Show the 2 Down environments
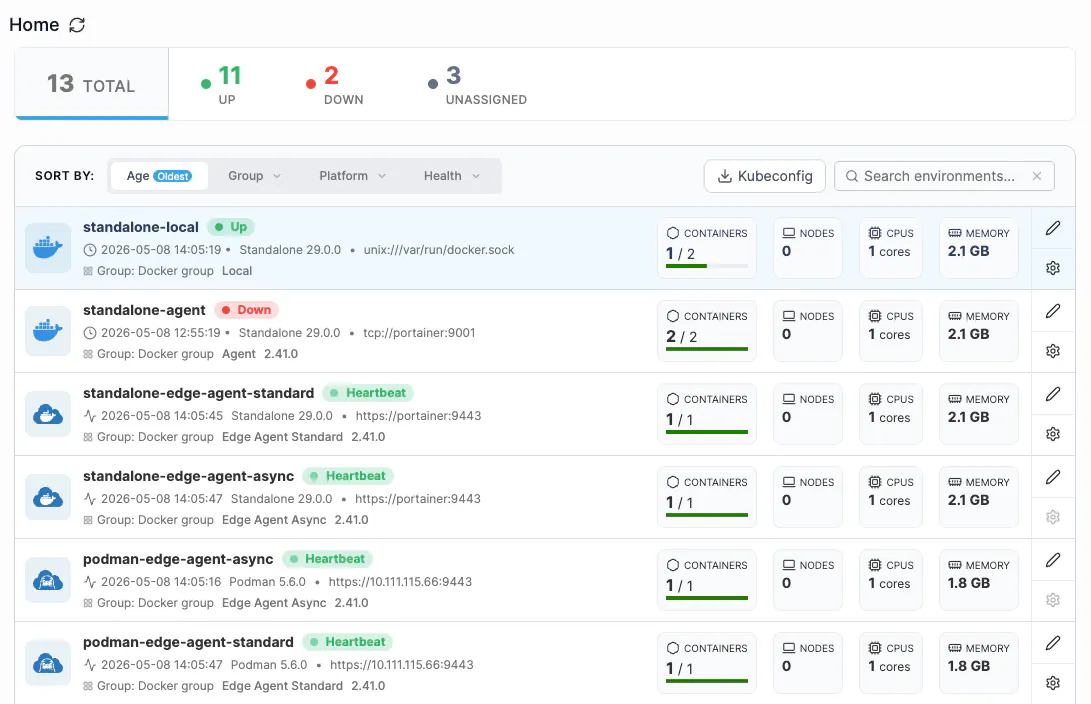Screen dimensions: 1091x704 tap(335, 84)
